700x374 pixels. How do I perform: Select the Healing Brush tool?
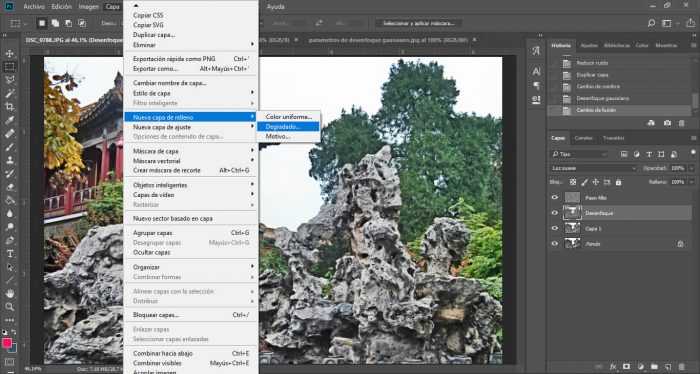pos(9,133)
